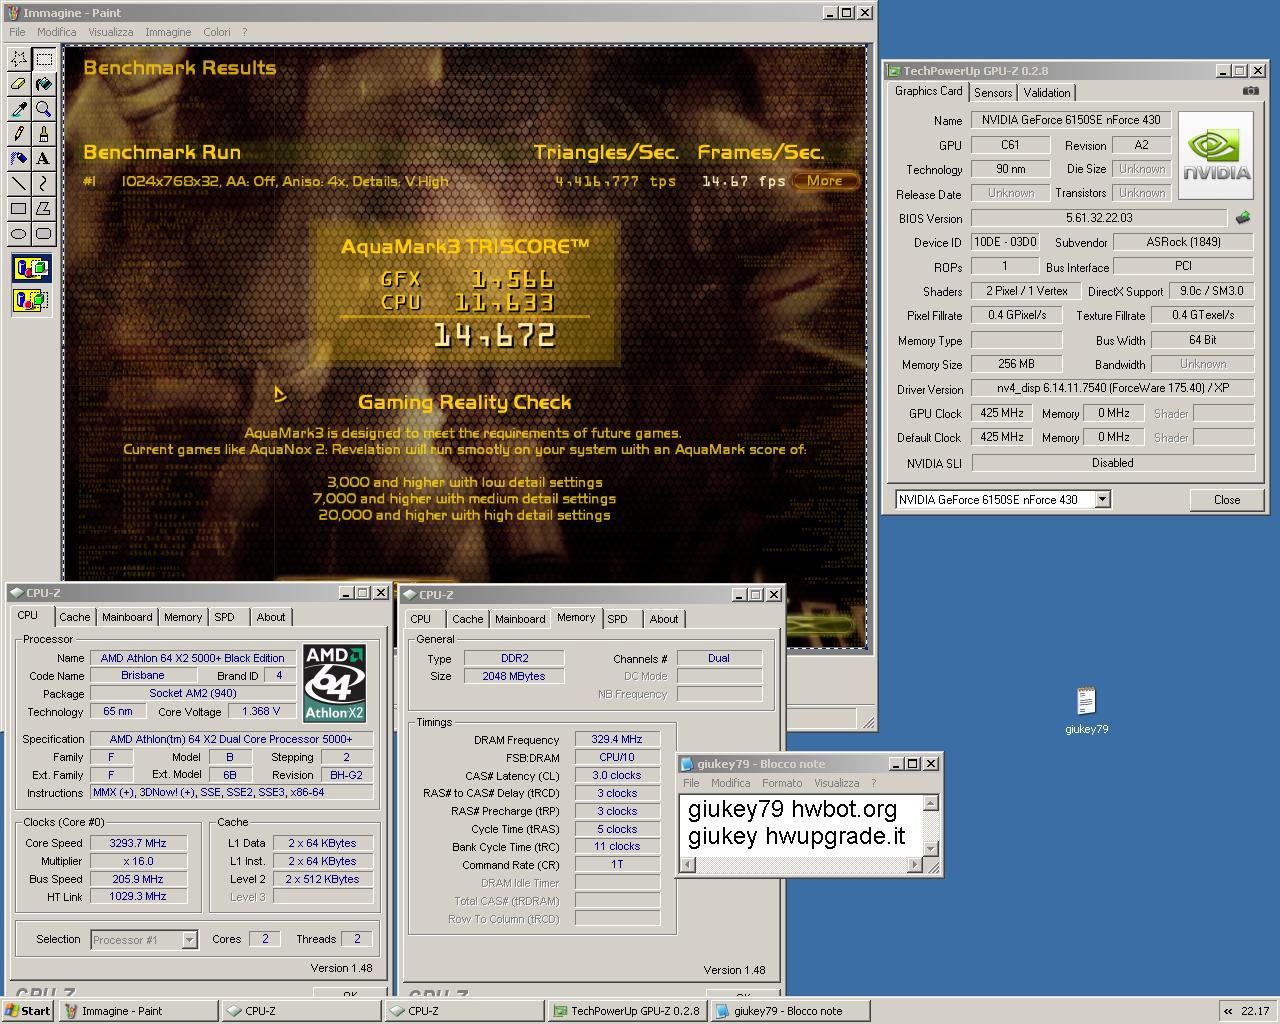
Task: Open the Modifica menu in Paint
Action: pyautogui.click(x=57, y=32)
